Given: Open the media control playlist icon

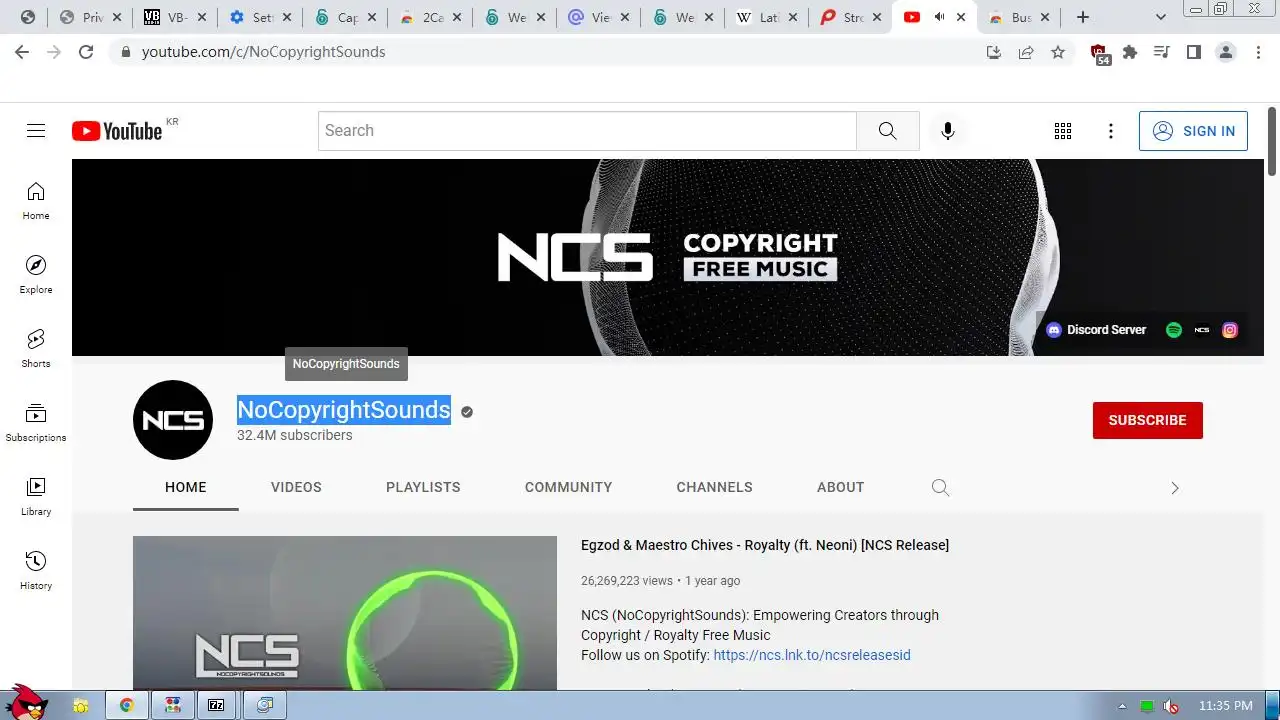Looking at the screenshot, I should coord(1162,52).
